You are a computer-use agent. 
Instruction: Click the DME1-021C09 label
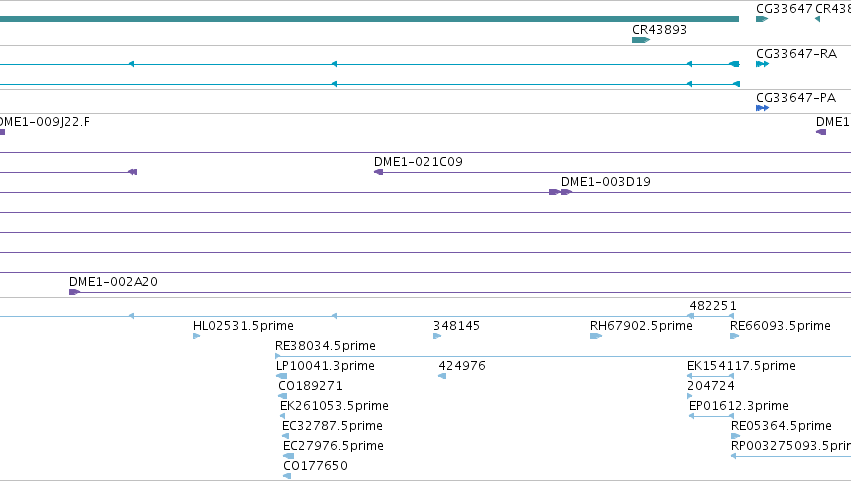(418, 162)
